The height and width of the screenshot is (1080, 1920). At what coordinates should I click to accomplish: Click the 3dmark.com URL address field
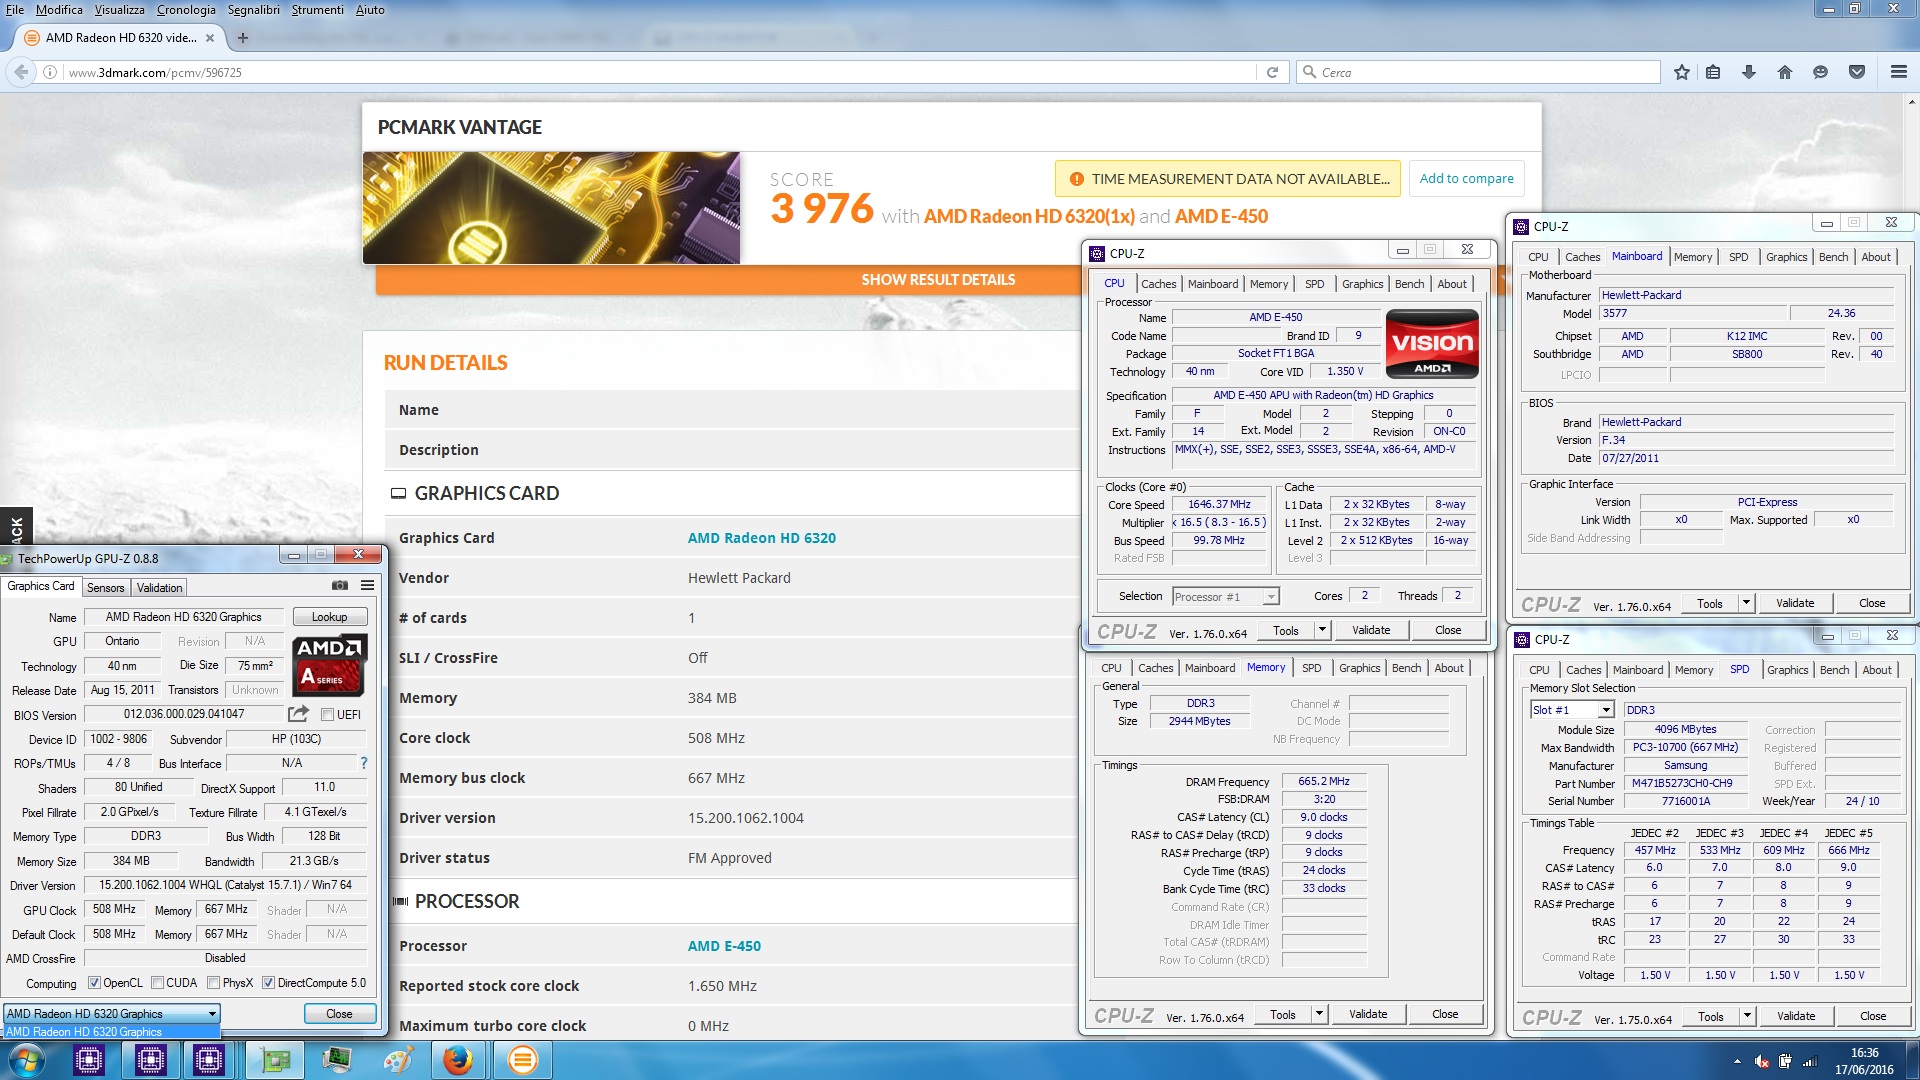(x=660, y=72)
